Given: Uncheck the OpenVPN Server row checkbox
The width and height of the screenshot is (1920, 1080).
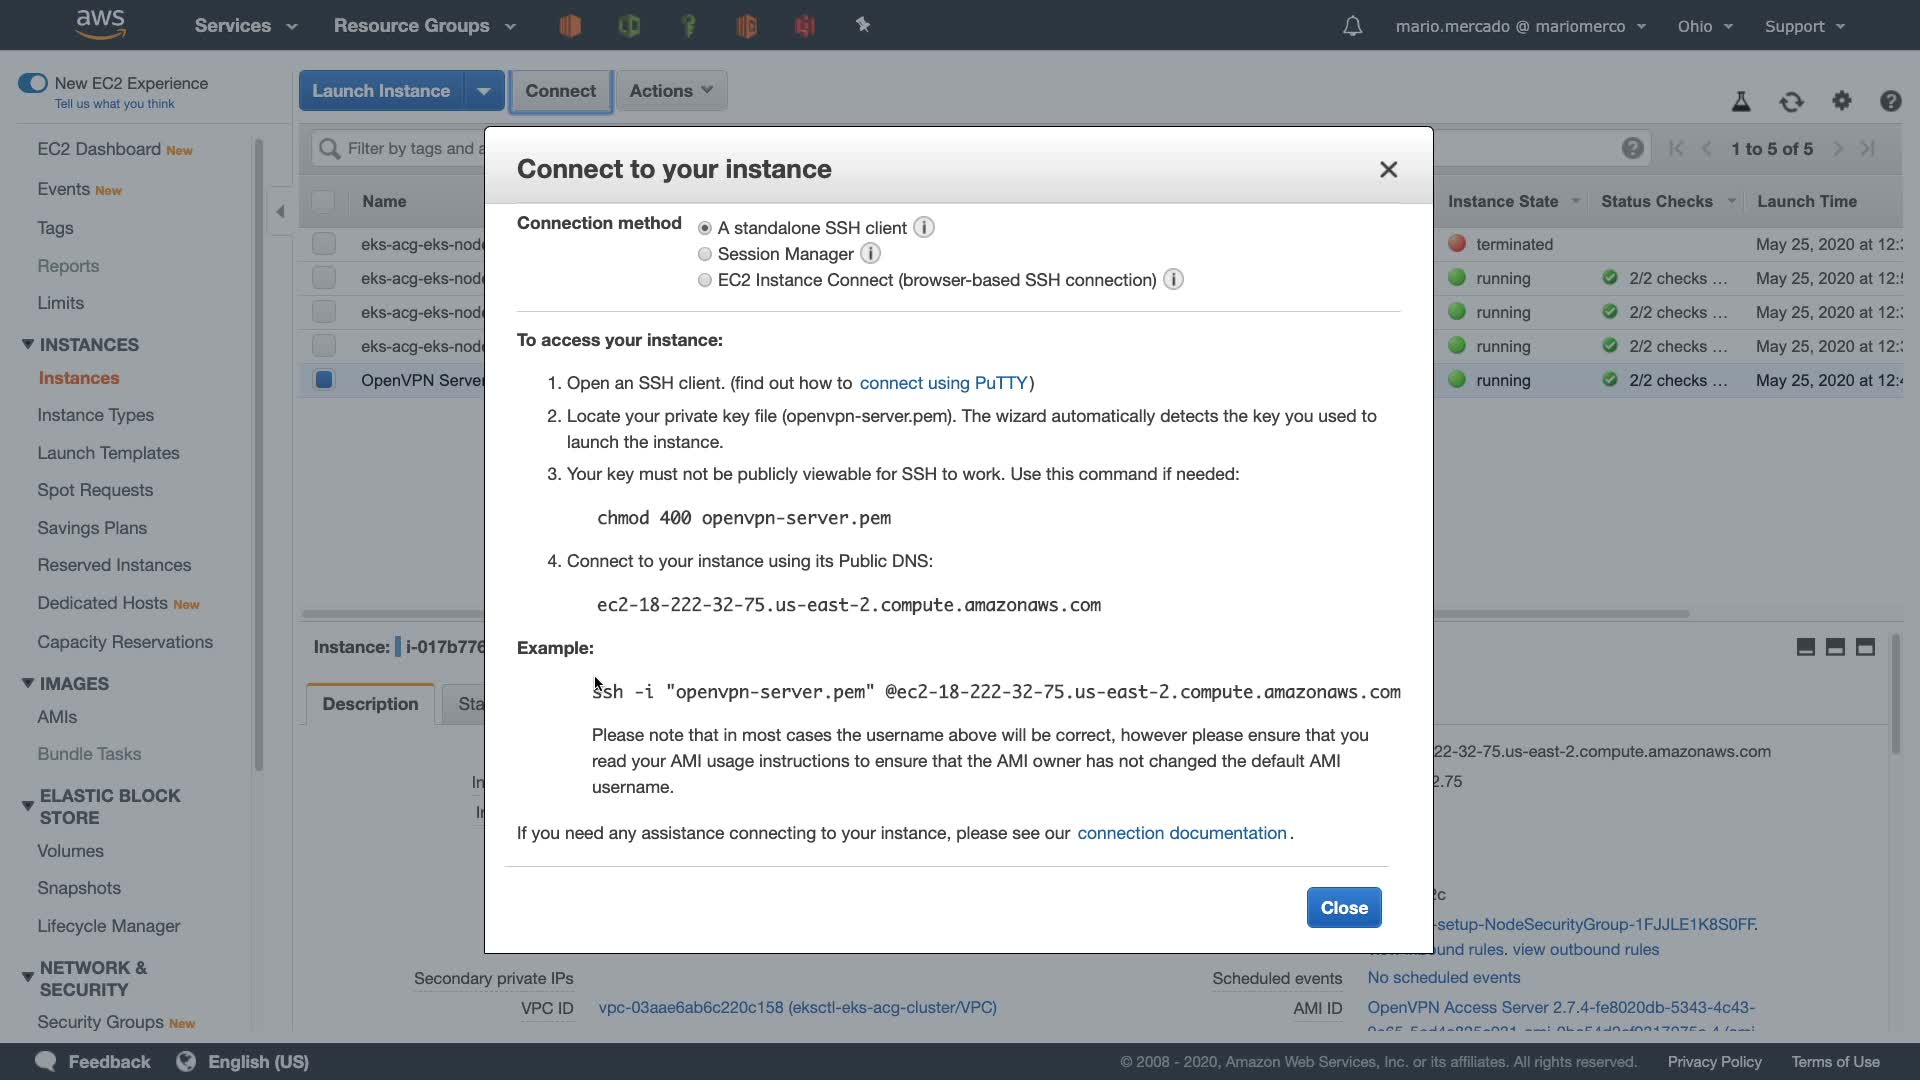Looking at the screenshot, I should pyautogui.click(x=324, y=380).
